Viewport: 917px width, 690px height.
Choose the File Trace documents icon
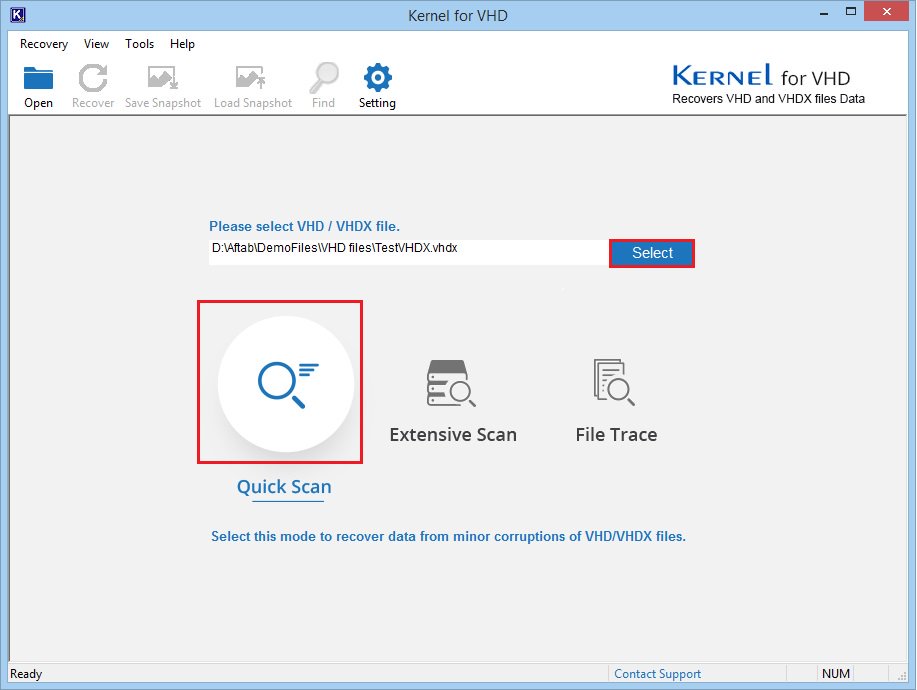tap(614, 382)
